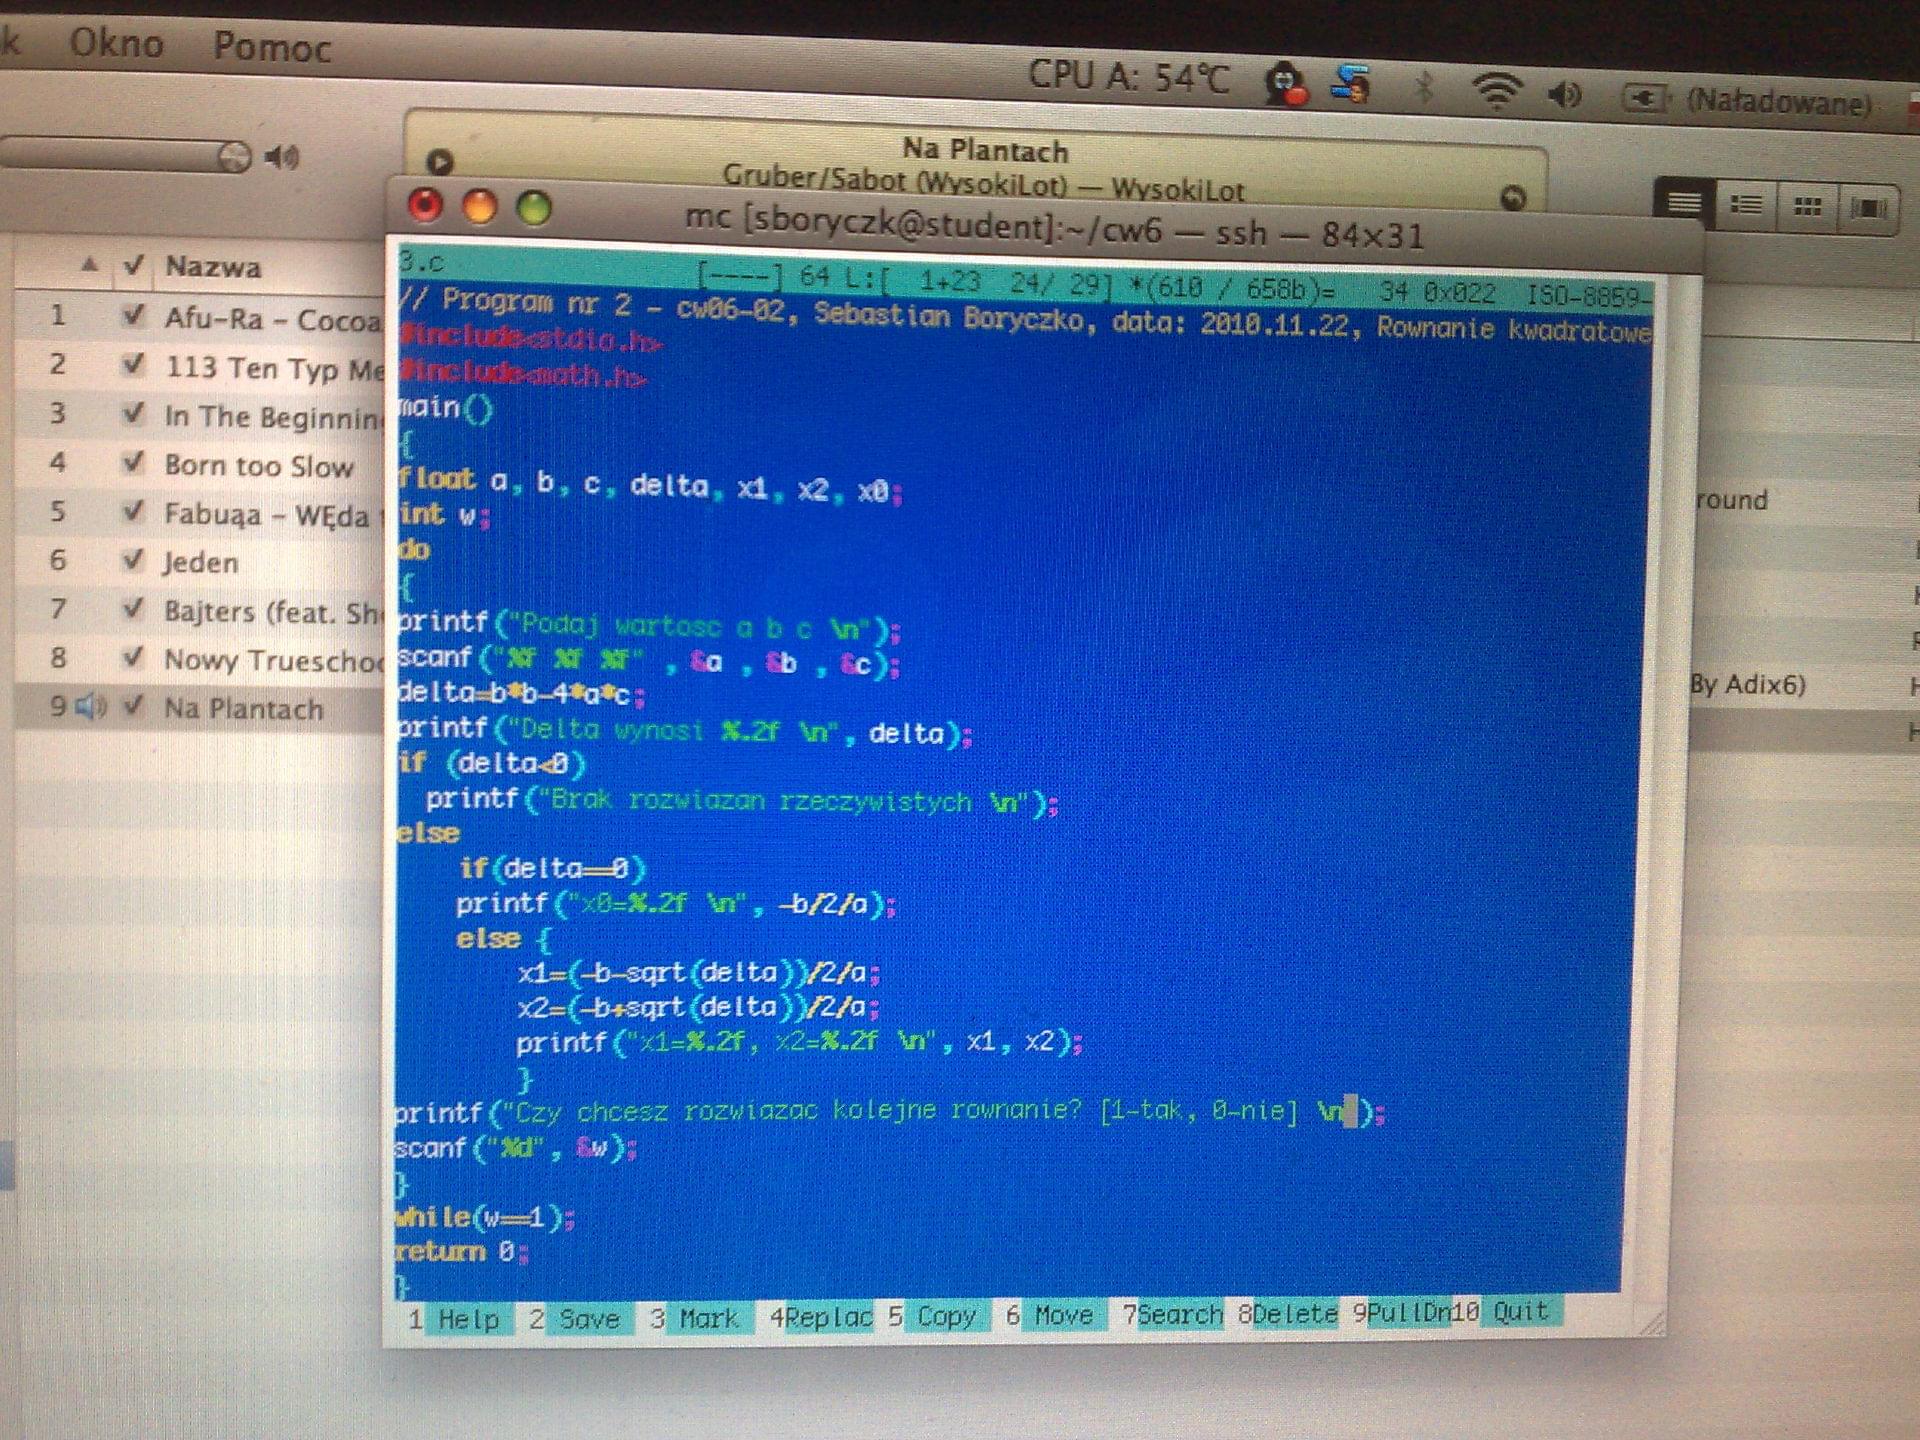The height and width of the screenshot is (1440, 1920).
Task: Click 7 Search in mc function bar
Action: 1172,1314
